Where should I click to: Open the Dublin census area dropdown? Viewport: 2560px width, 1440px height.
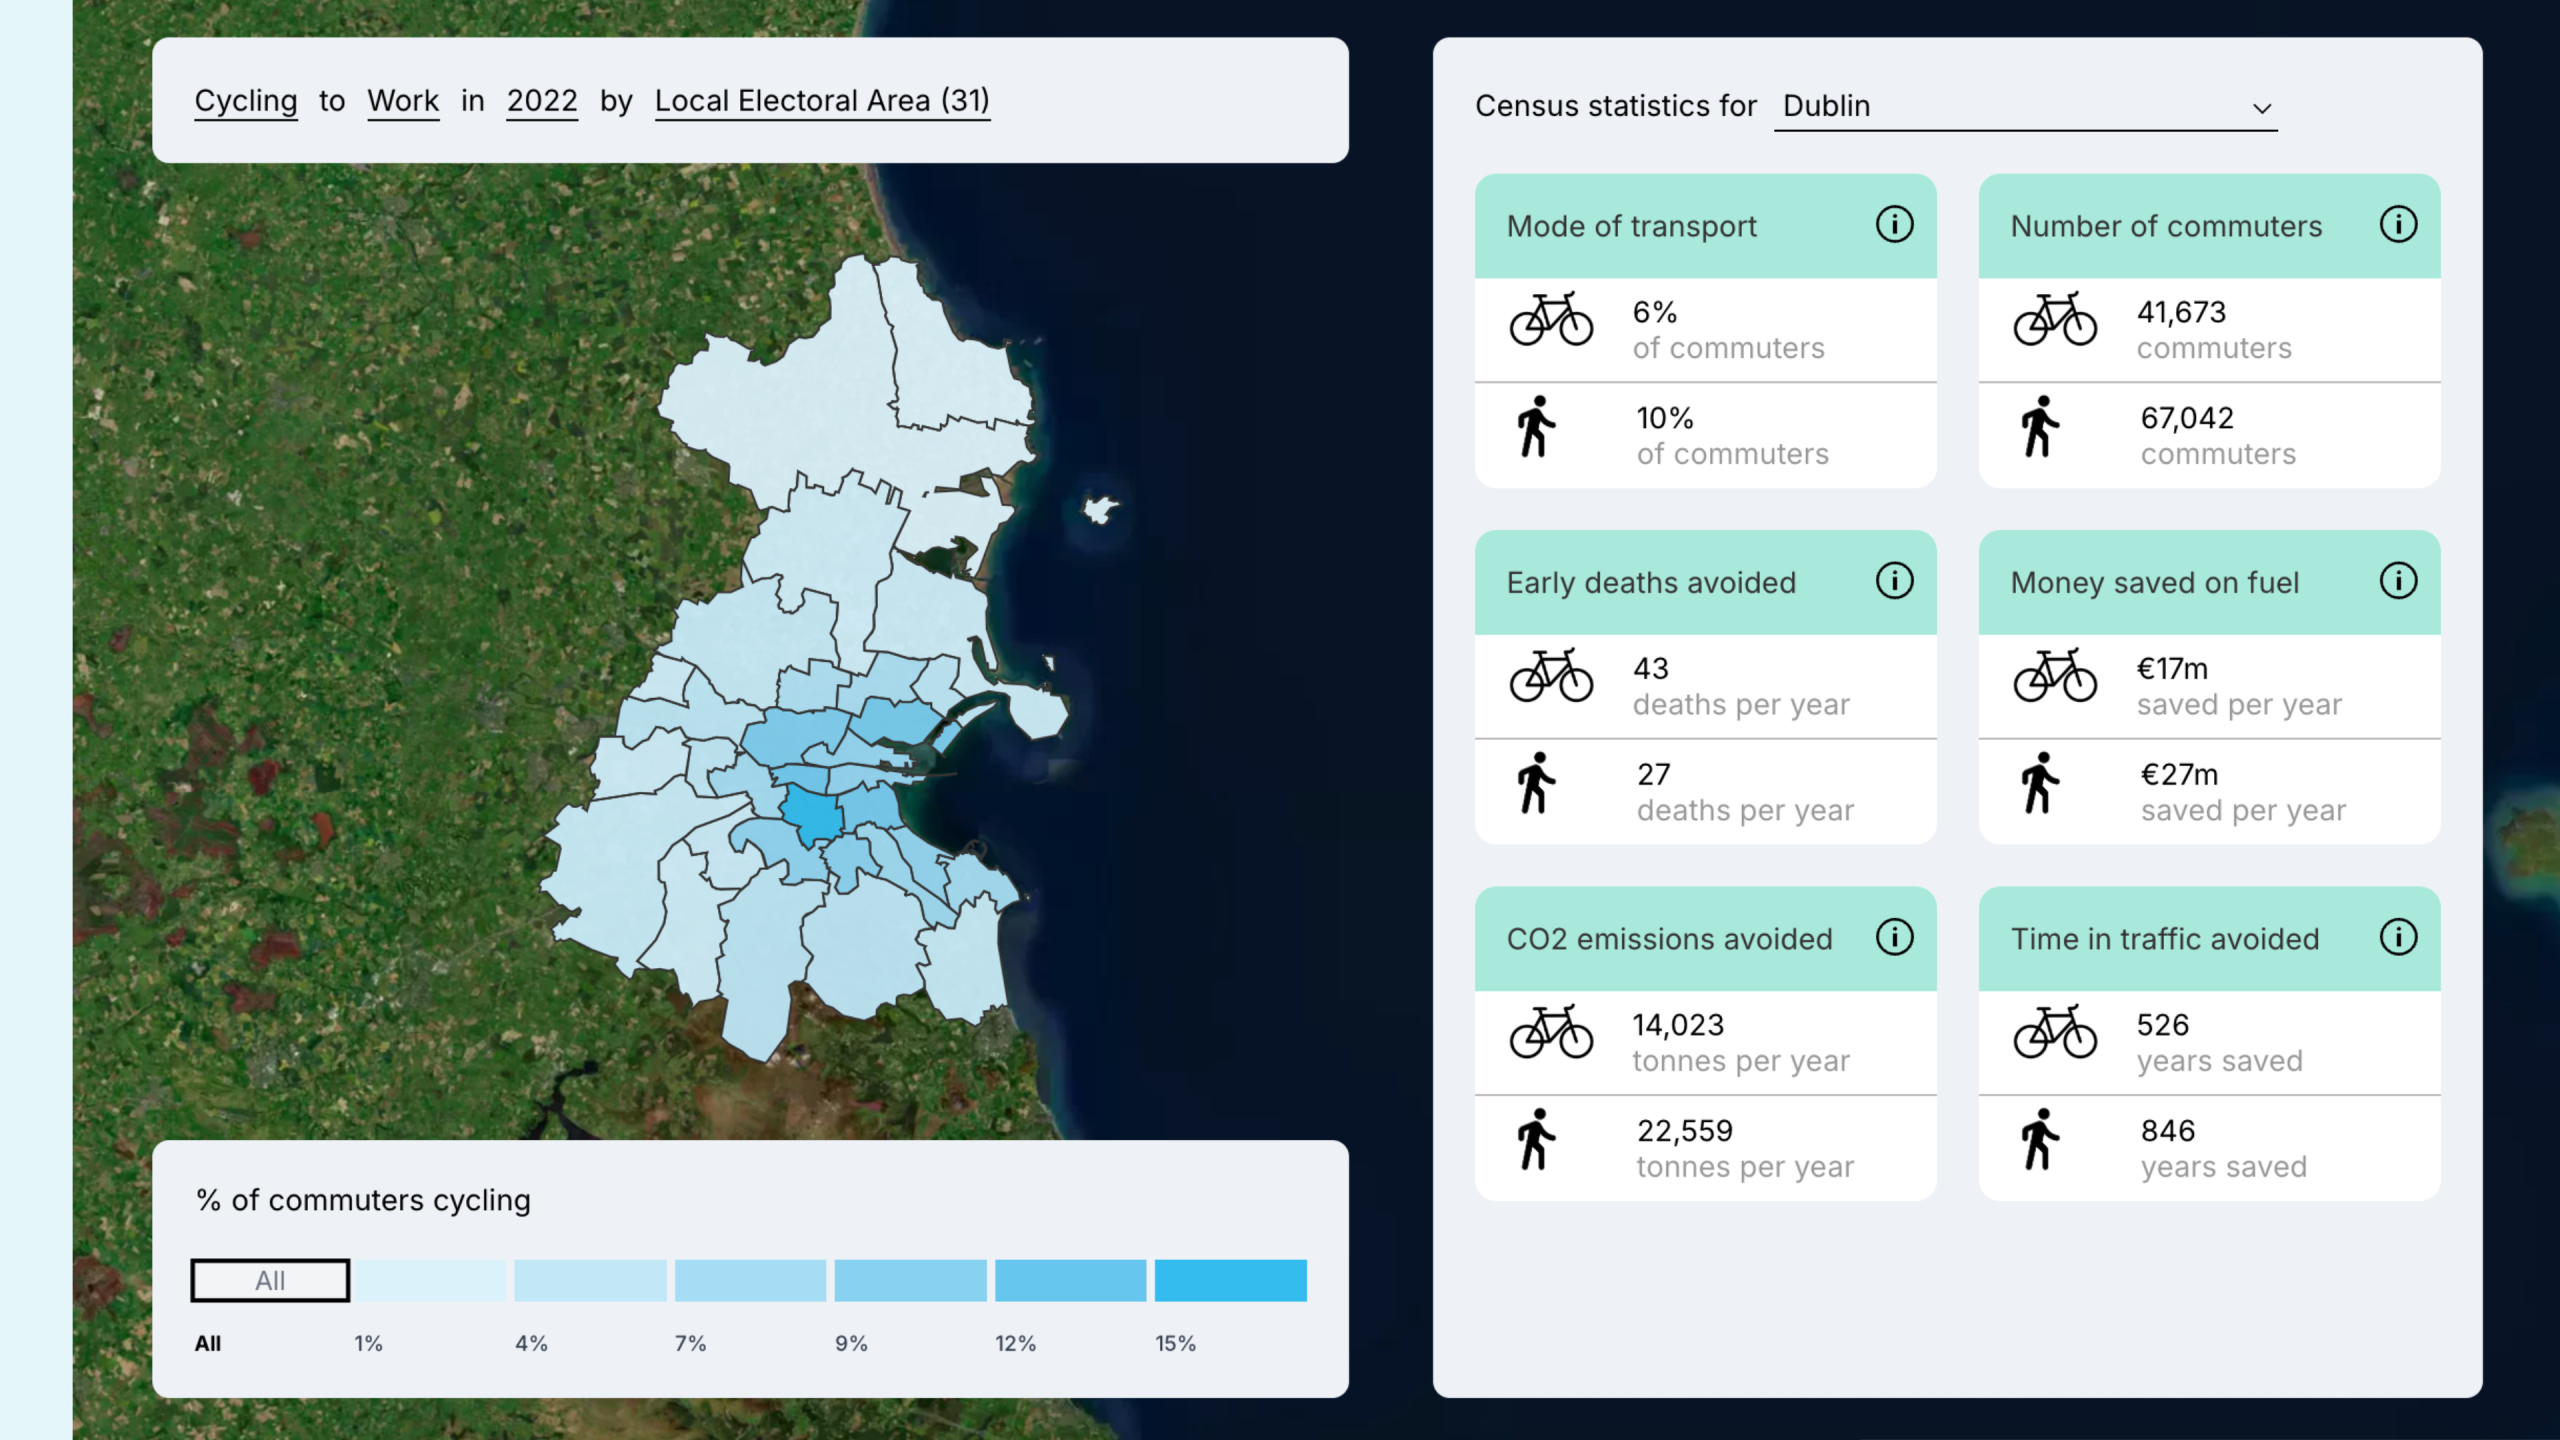(x=2025, y=106)
